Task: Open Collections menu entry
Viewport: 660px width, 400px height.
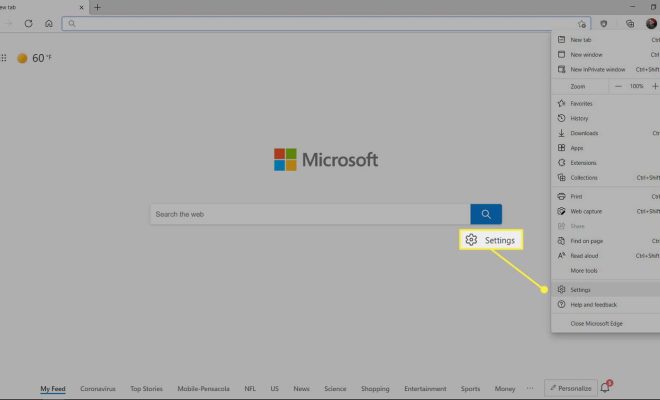Action: pyautogui.click(x=606, y=178)
